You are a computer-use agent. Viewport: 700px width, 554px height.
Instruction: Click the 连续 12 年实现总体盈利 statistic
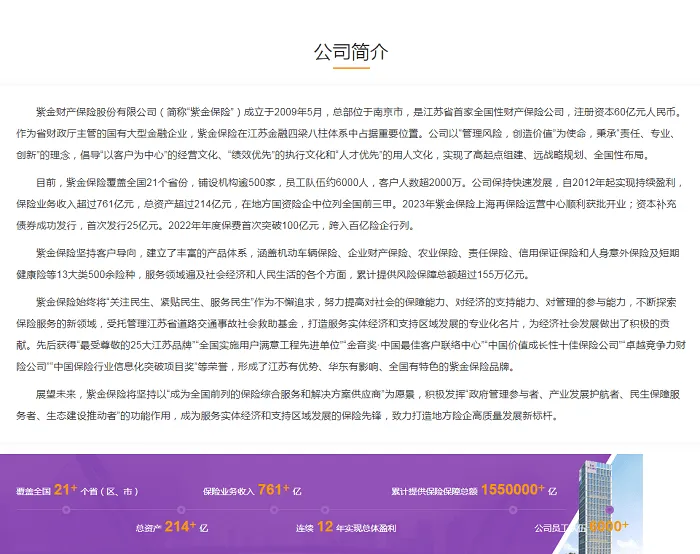tap(345, 526)
